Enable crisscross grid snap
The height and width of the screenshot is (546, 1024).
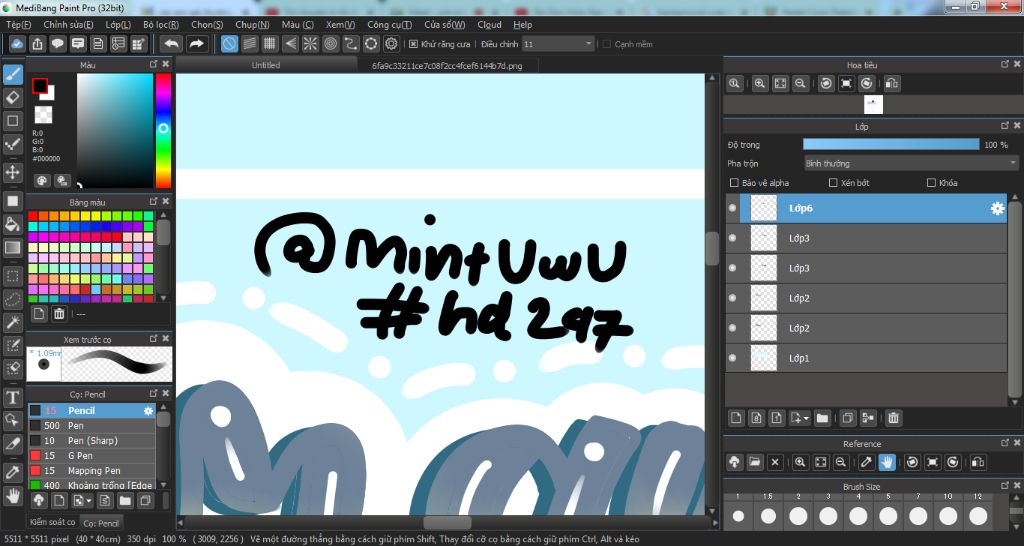tap(270, 44)
